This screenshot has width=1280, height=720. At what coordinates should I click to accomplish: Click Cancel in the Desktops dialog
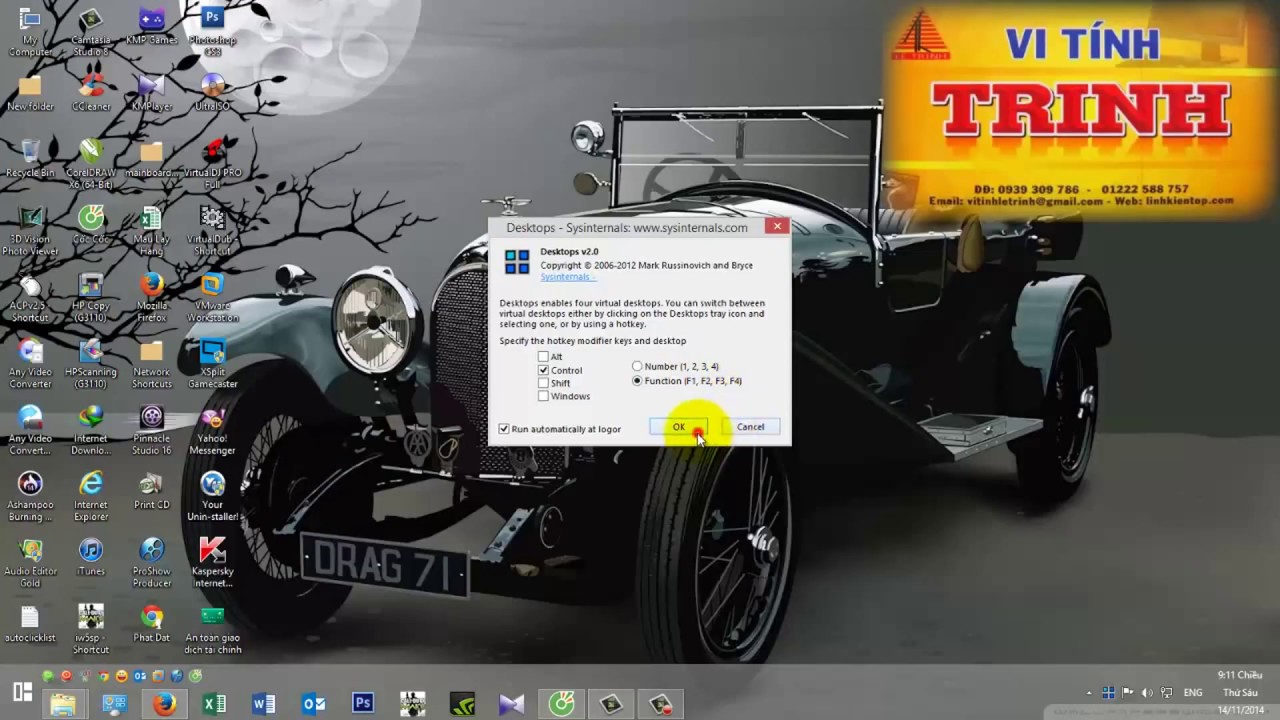(750, 427)
